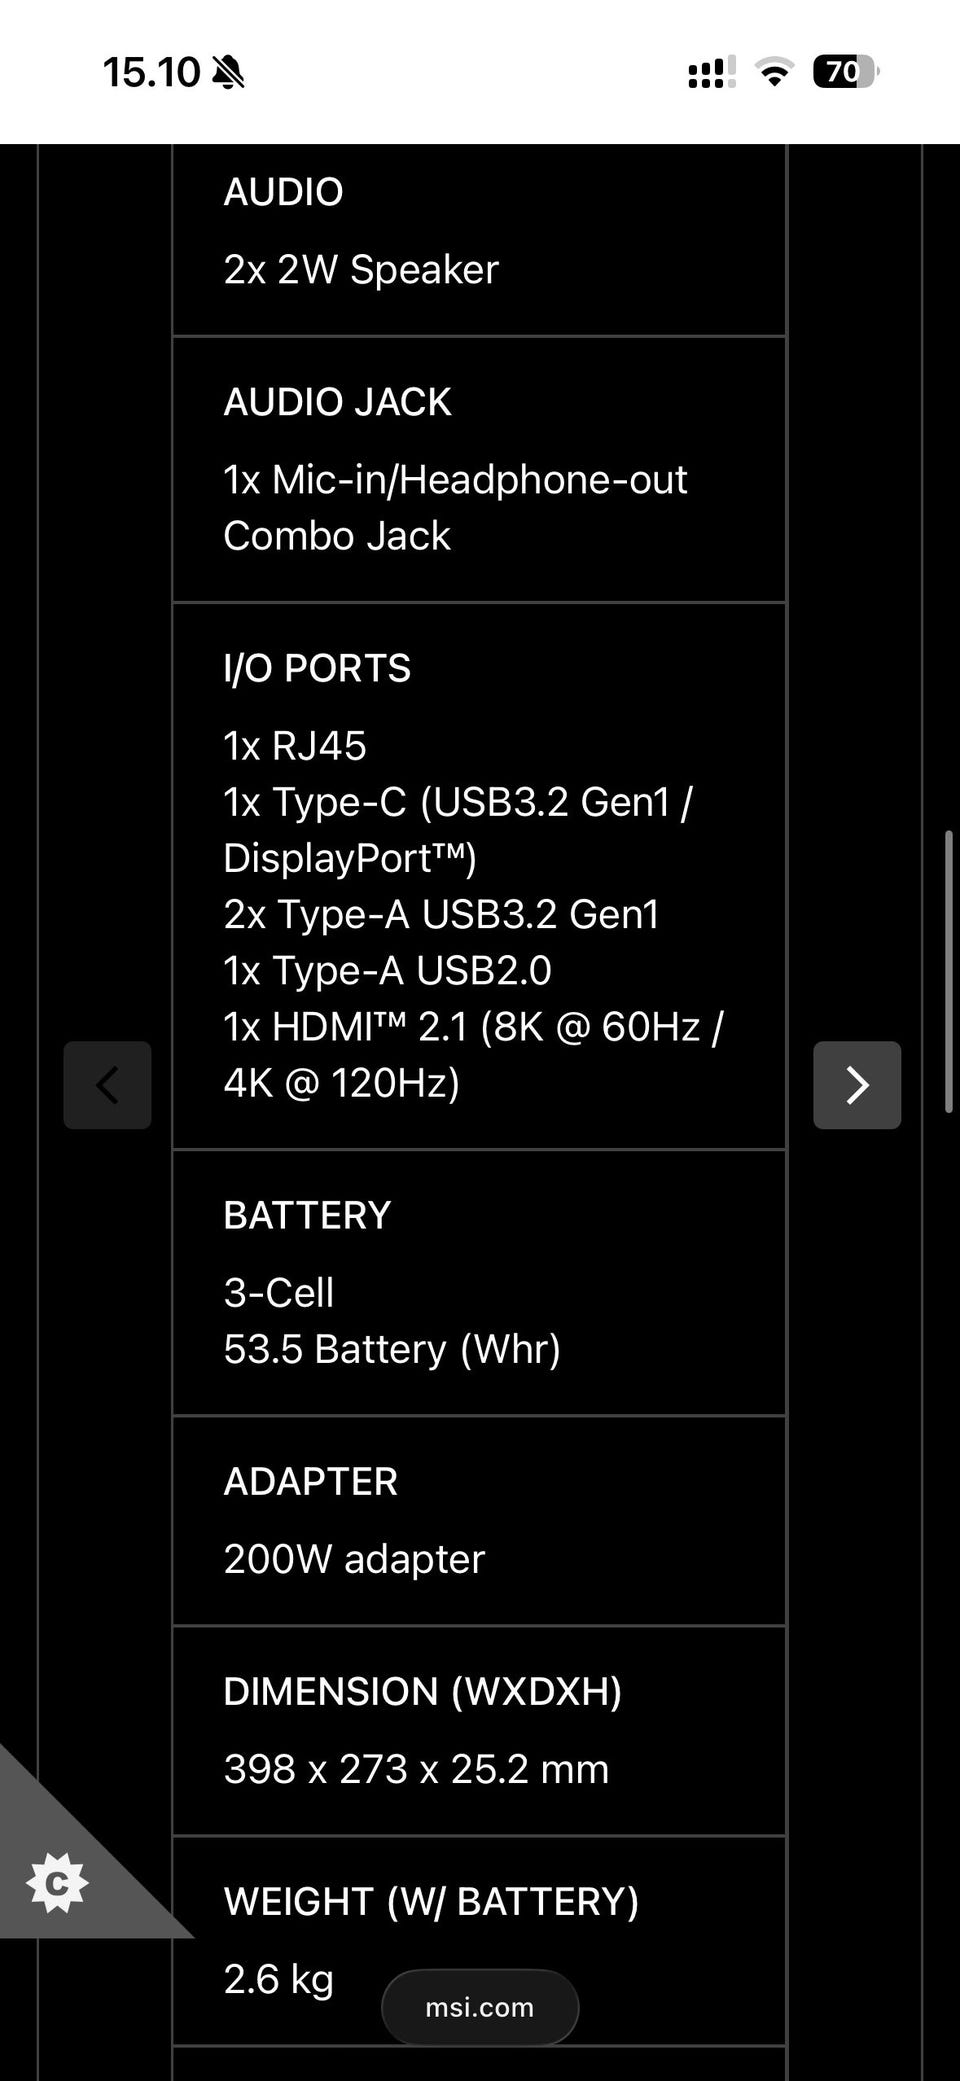The height and width of the screenshot is (2081, 960).
Task: Tap the cookie settings gear icon
Action: click(57, 1884)
